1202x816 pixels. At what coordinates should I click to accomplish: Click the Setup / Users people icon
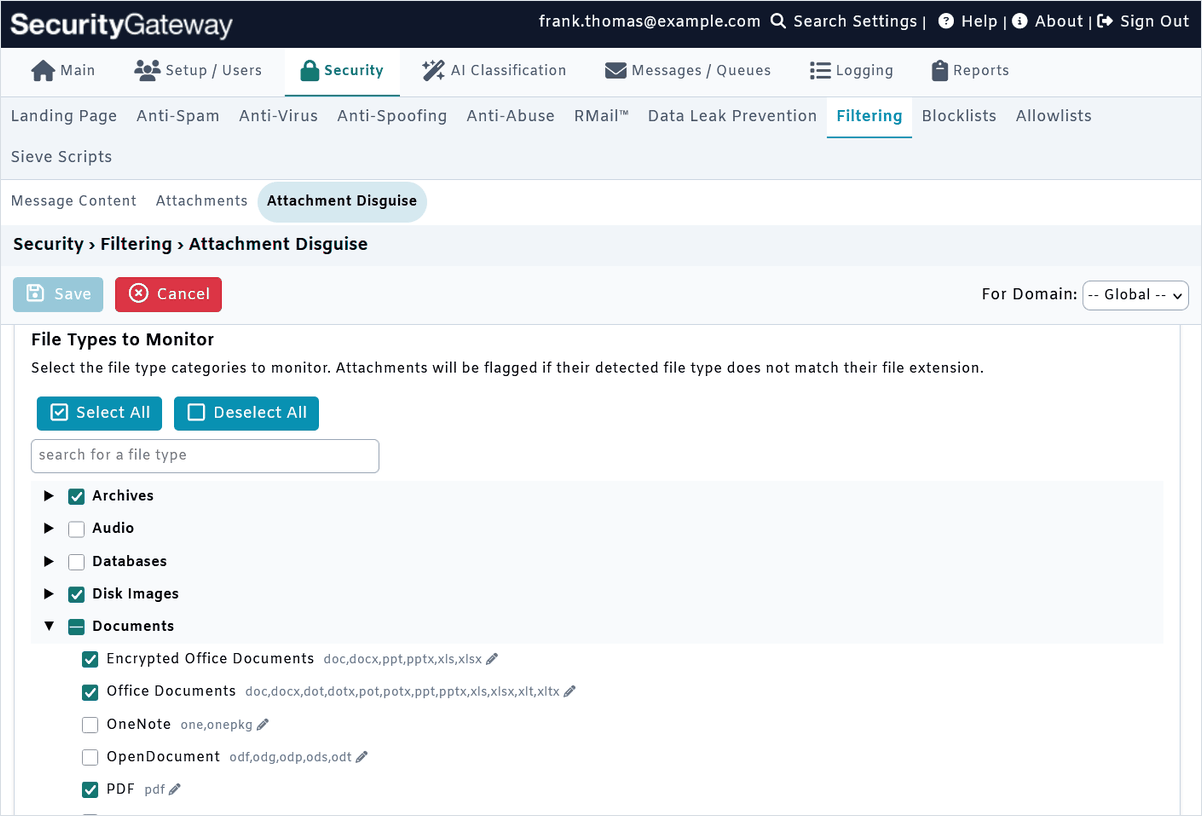click(147, 71)
